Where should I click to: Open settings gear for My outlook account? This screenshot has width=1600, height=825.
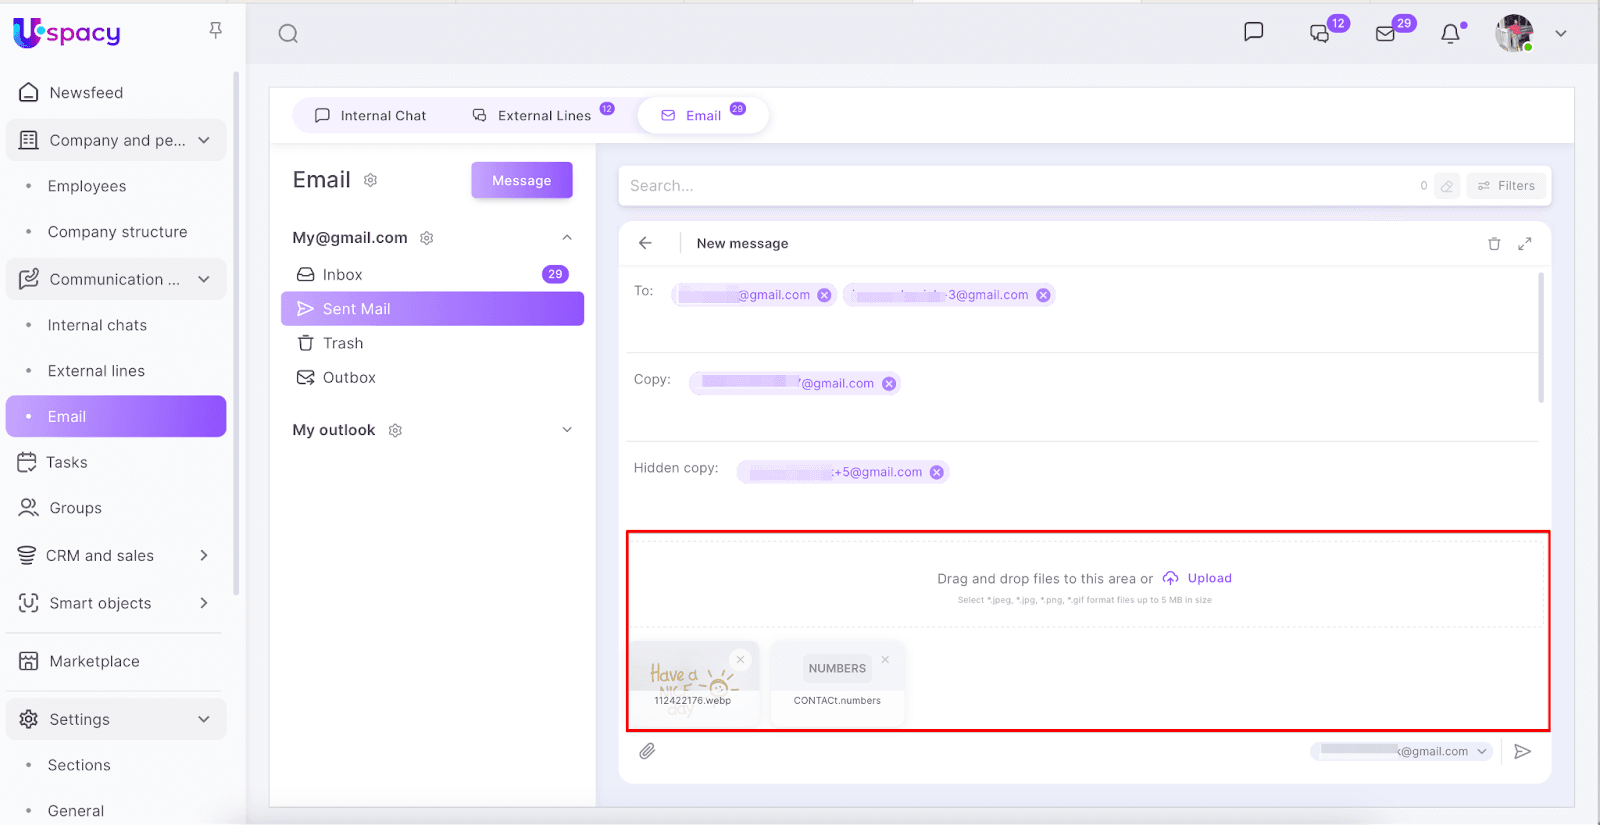[x=395, y=430]
